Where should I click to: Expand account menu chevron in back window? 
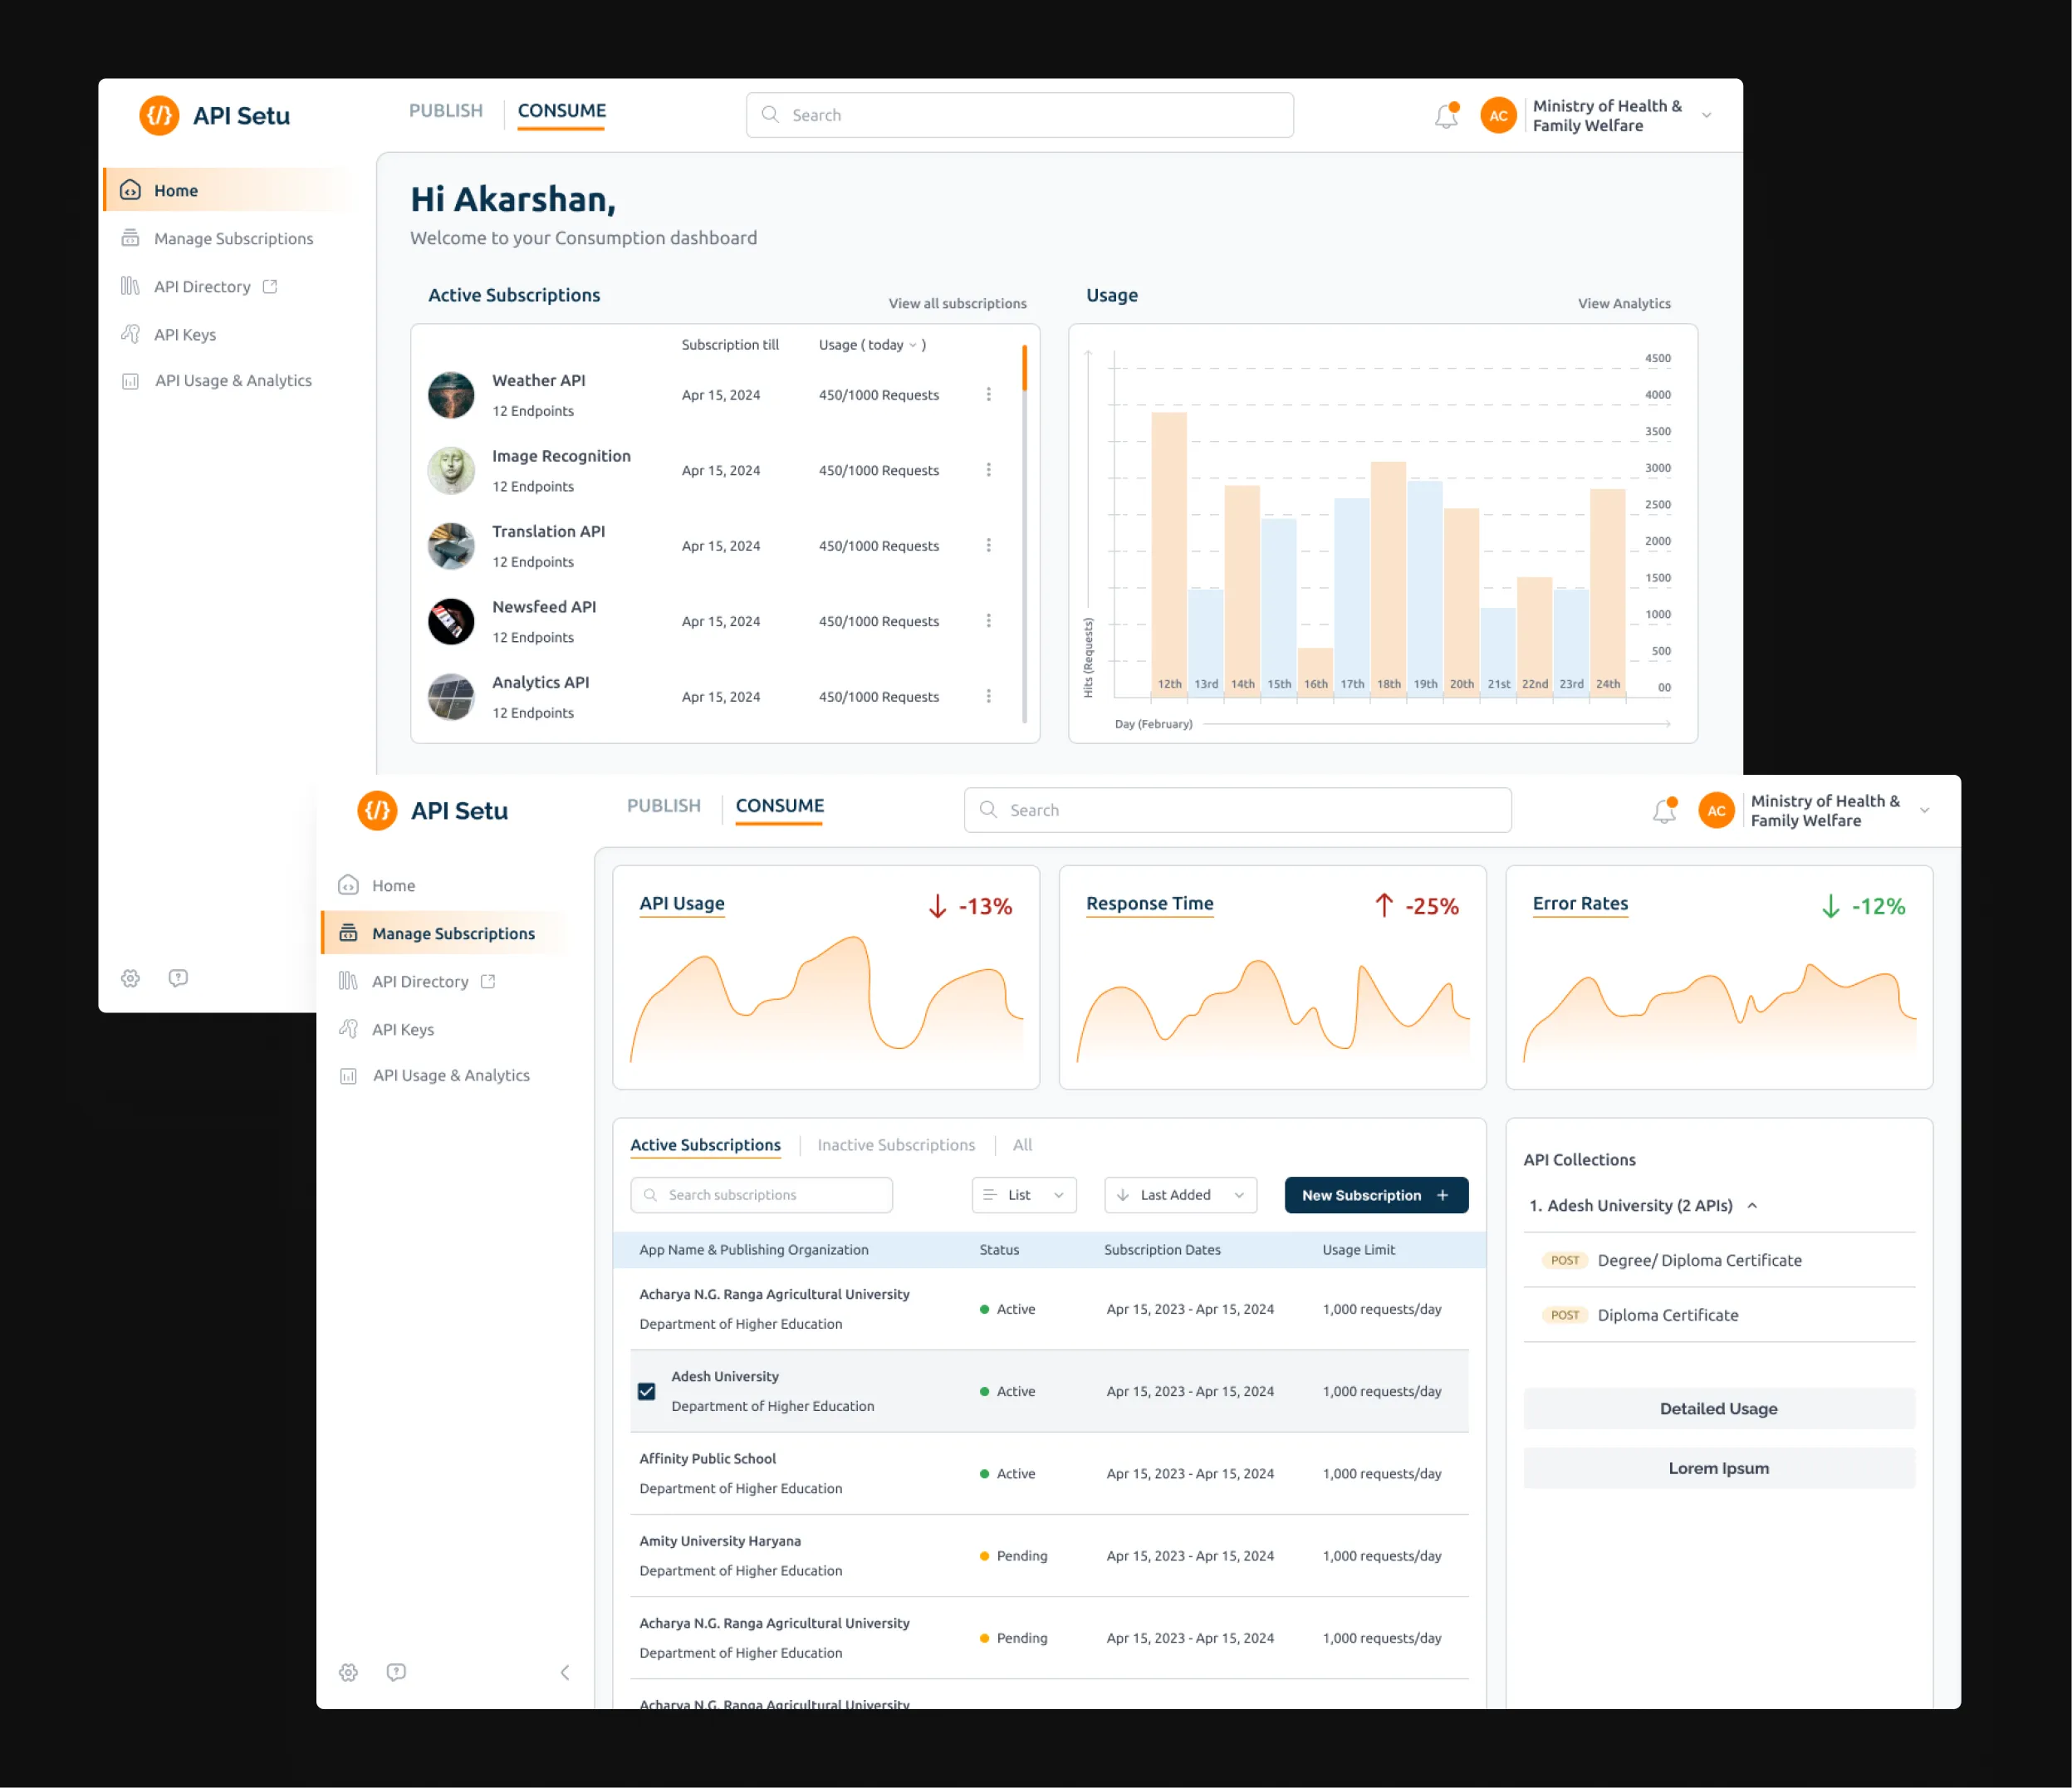point(1707,116)
